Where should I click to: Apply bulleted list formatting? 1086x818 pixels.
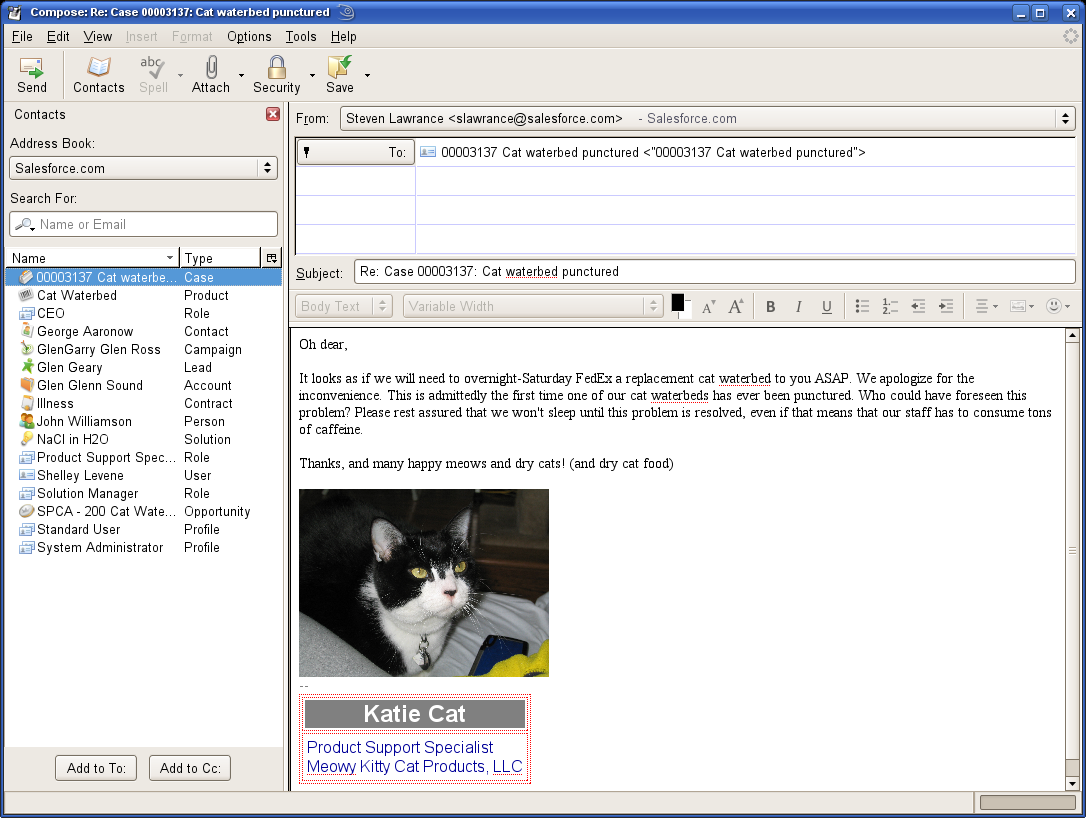(862, 306)
